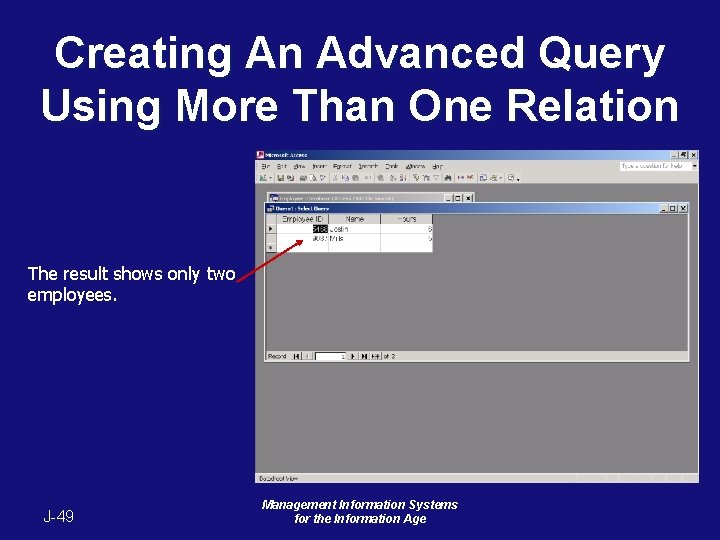
Task: Go to last record navigation button
Action: (364, 356)
